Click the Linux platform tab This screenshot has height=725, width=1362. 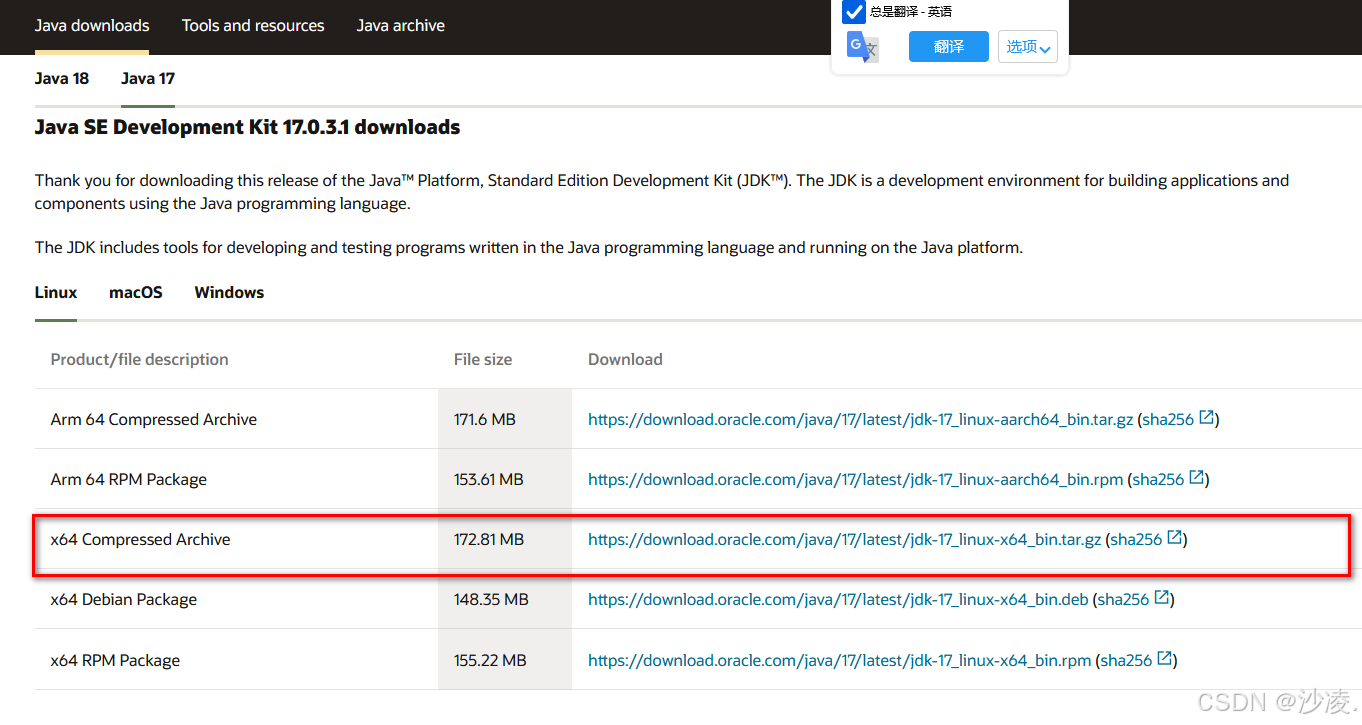click(55, 292)
